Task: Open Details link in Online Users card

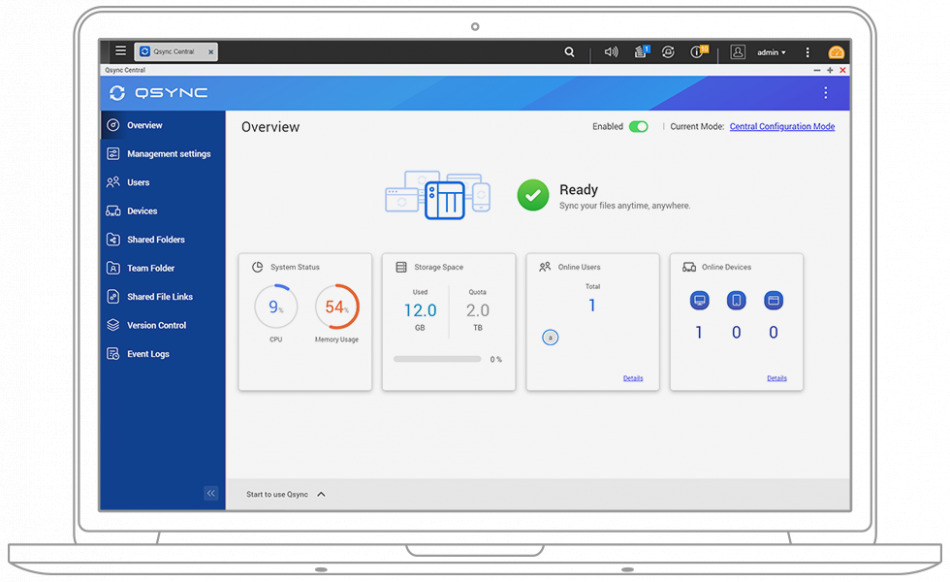Action: click(x=633, y=378)
